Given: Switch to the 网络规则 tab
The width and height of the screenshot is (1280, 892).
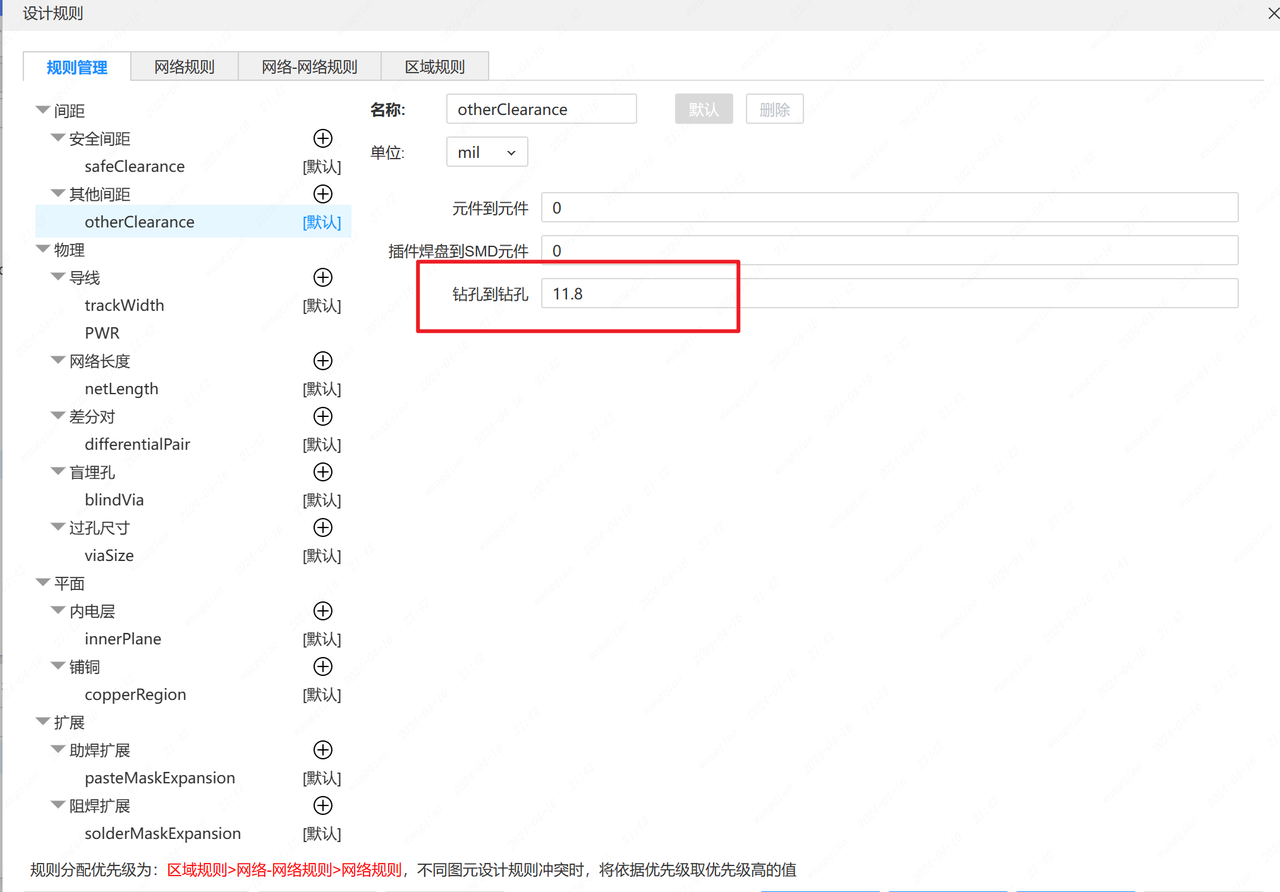Looking at the screenshot, I should point(185,67).
